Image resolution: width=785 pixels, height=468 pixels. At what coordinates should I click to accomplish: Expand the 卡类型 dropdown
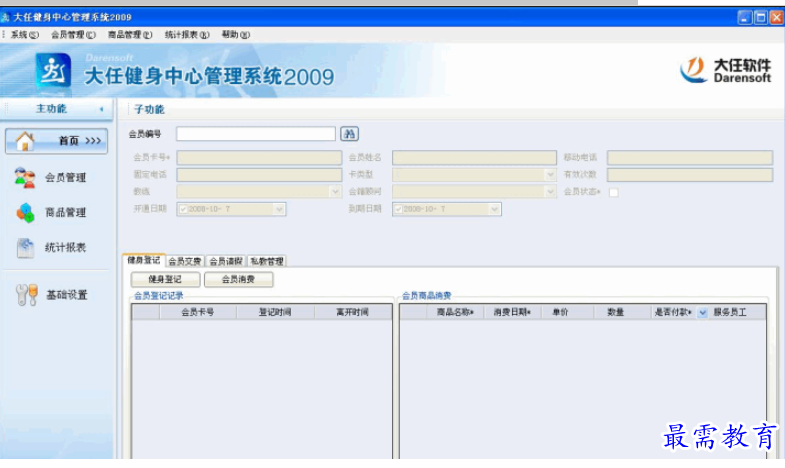(550, 175)
